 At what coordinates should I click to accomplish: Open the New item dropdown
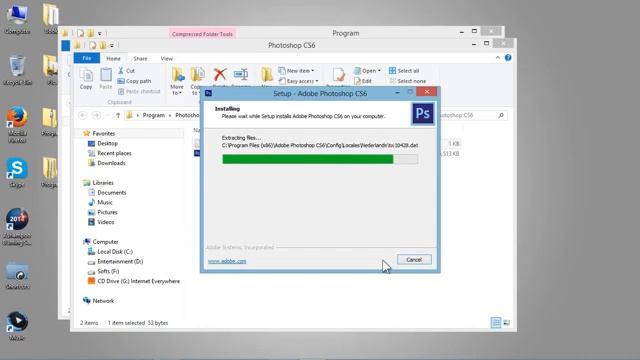296,71
